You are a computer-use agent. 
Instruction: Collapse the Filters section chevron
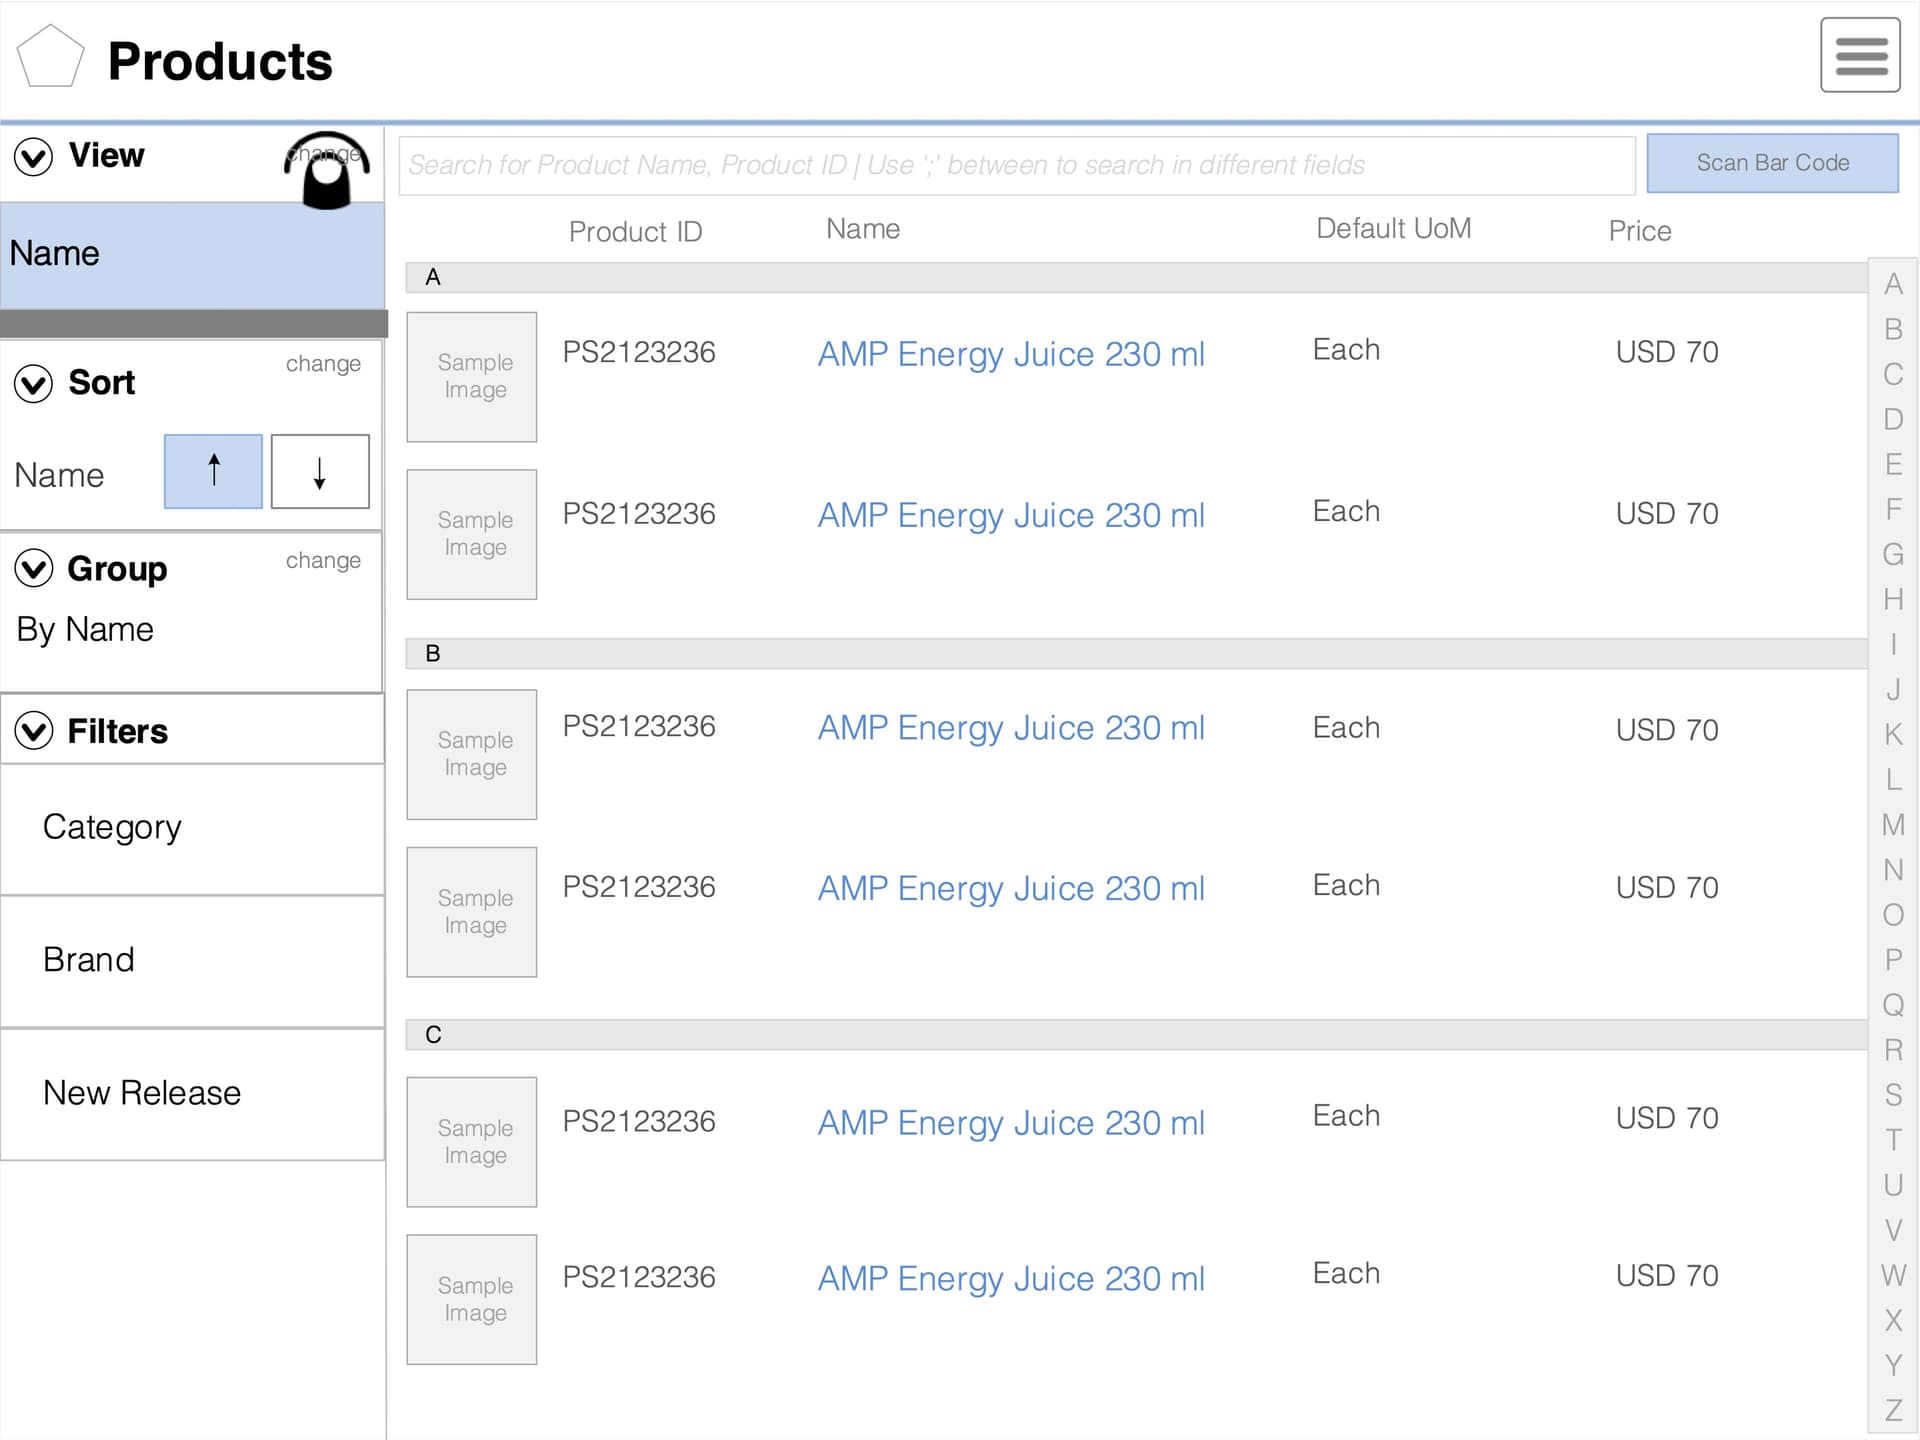point(33,731)
